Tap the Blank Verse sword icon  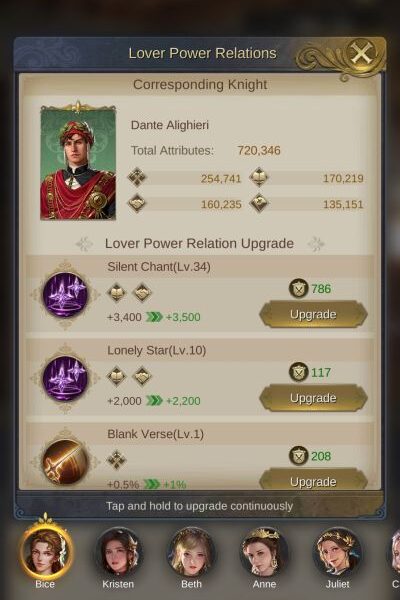tap(65, 461)
